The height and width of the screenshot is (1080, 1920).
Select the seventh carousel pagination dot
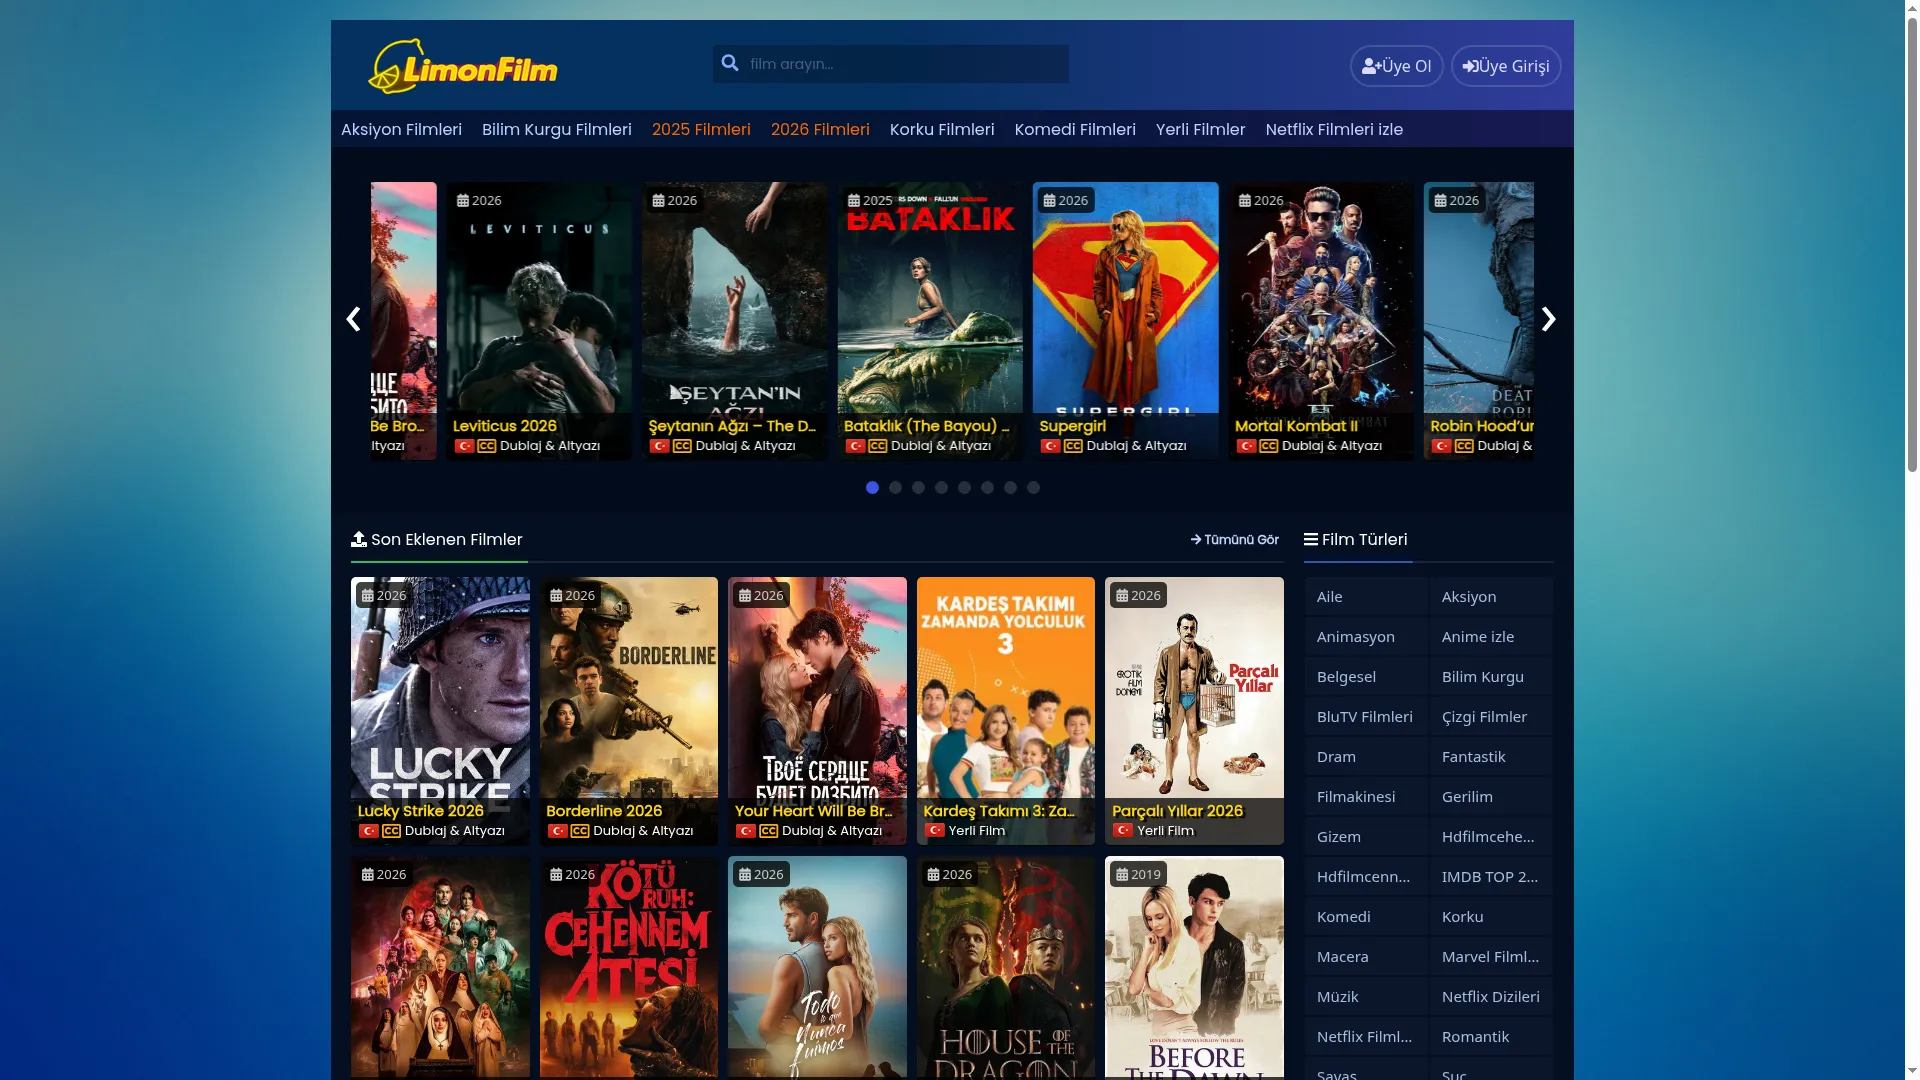pyautogui.click(x=1010, y=488)
